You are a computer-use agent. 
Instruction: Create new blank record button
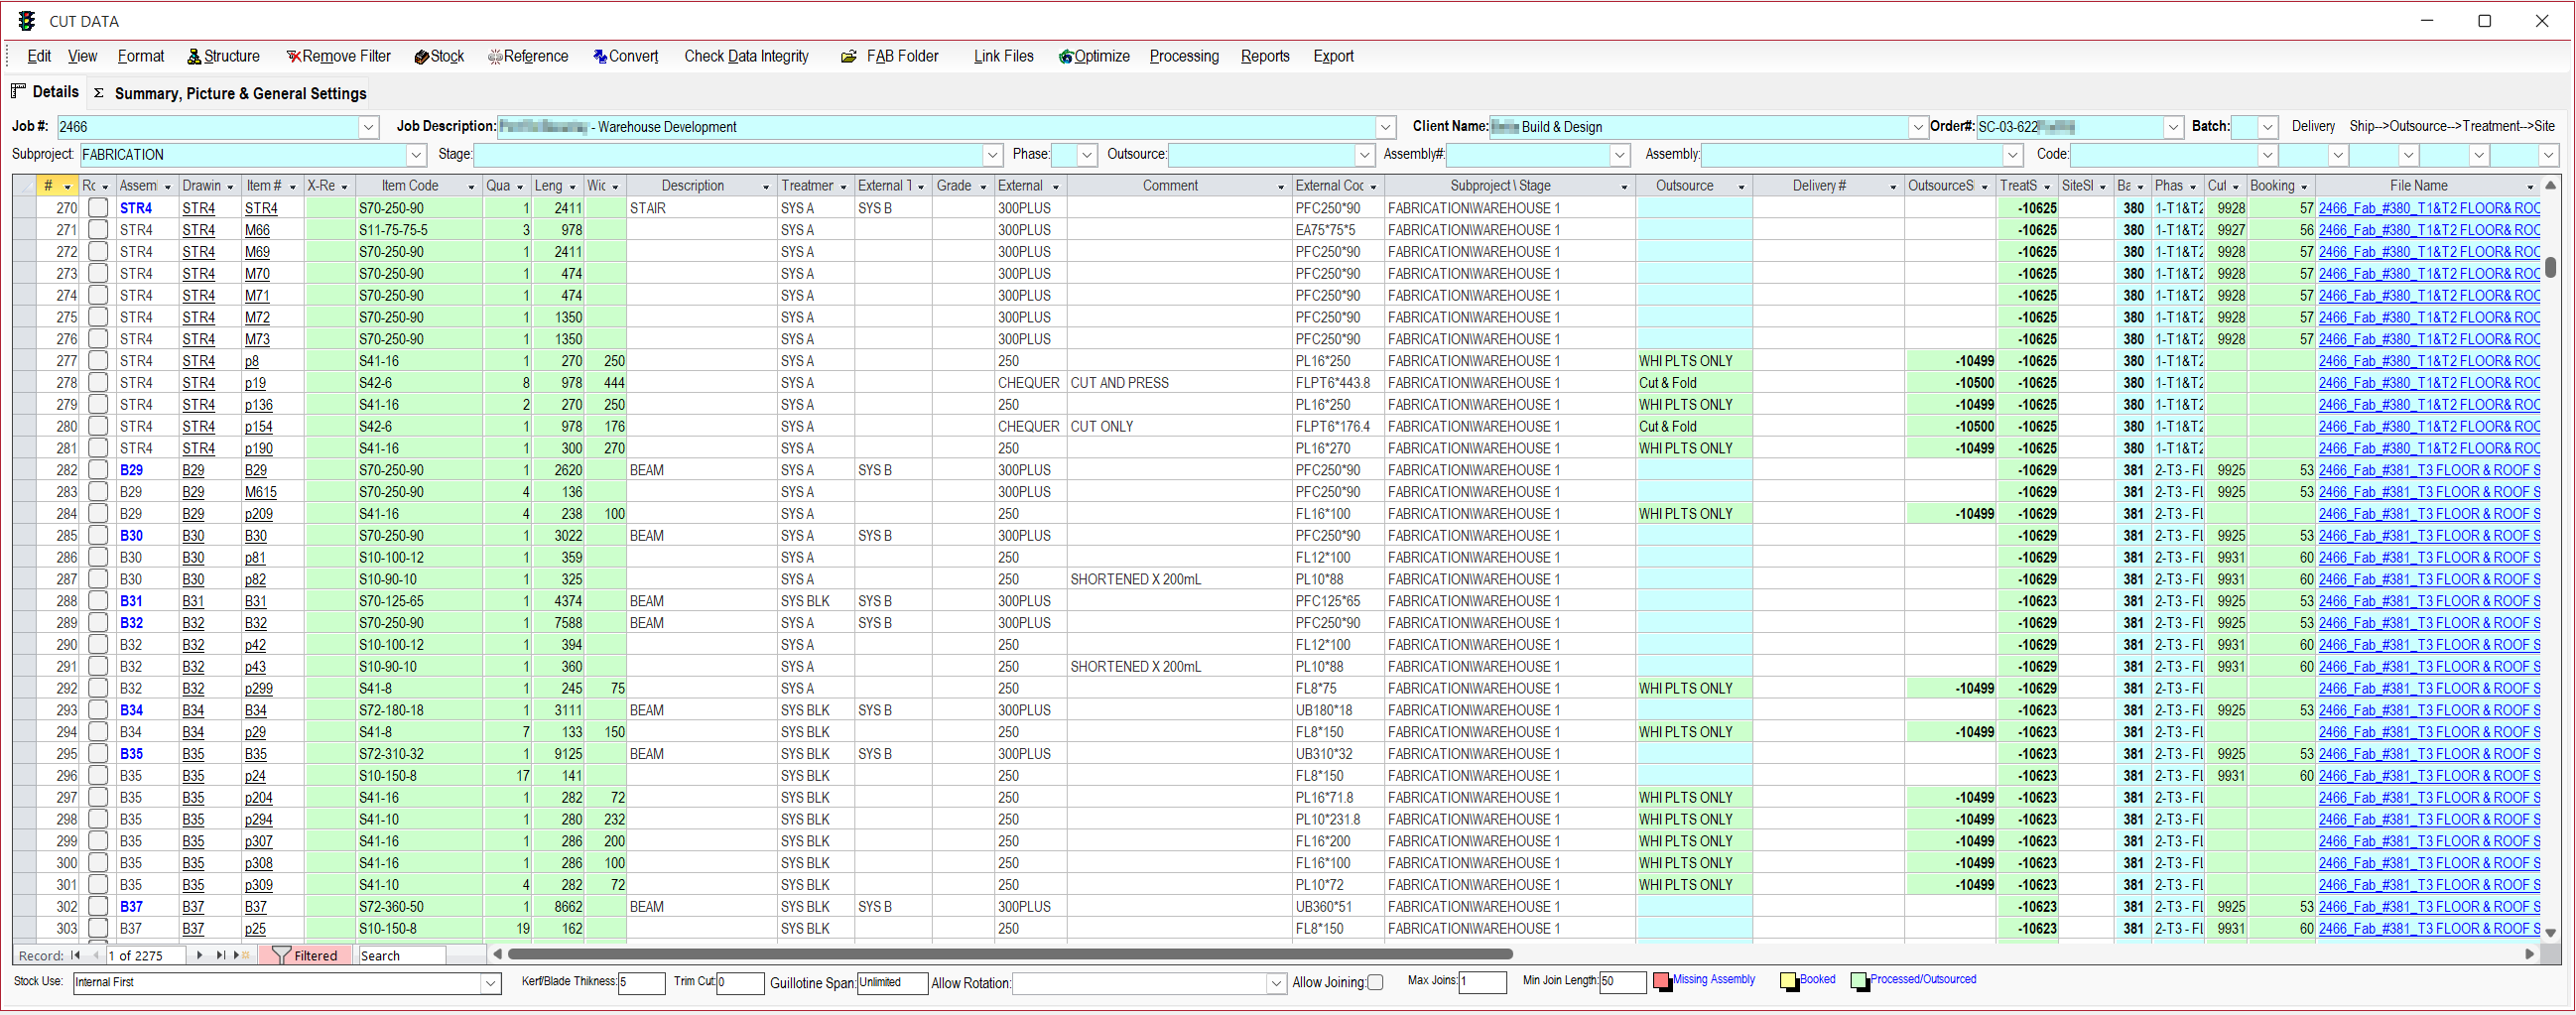(x=241, y=956)
